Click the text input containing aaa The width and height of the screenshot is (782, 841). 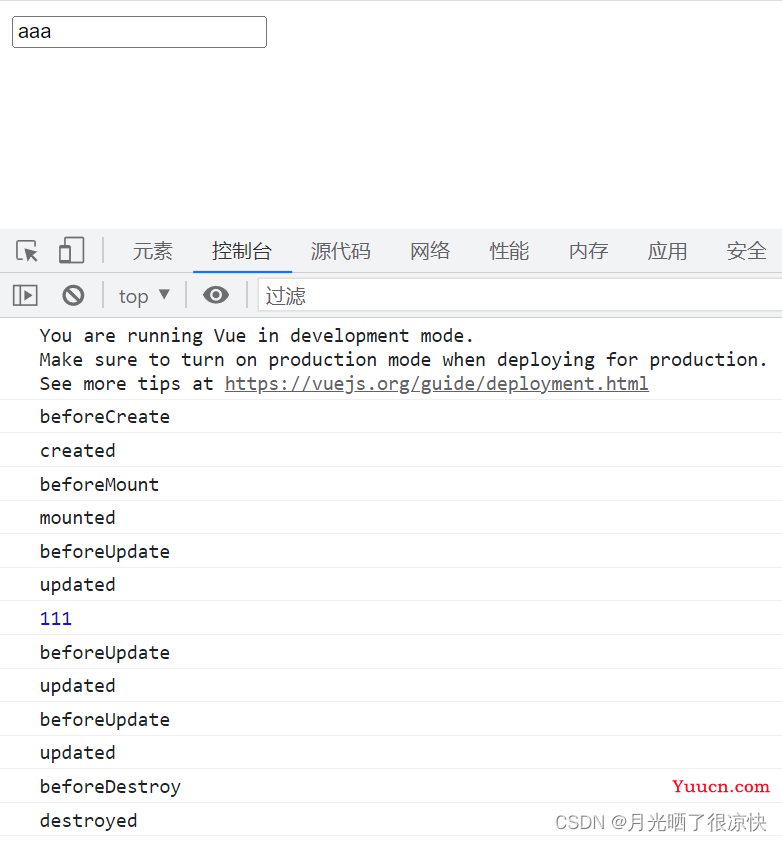click(x=139, y=32)
